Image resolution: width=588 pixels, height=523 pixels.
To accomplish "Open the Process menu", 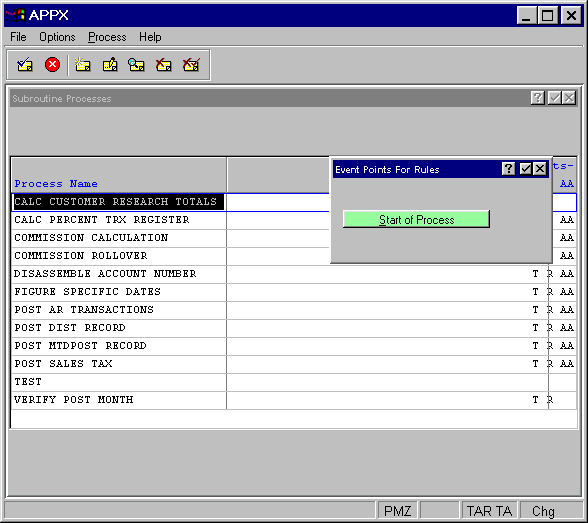I will pos(107,37).
